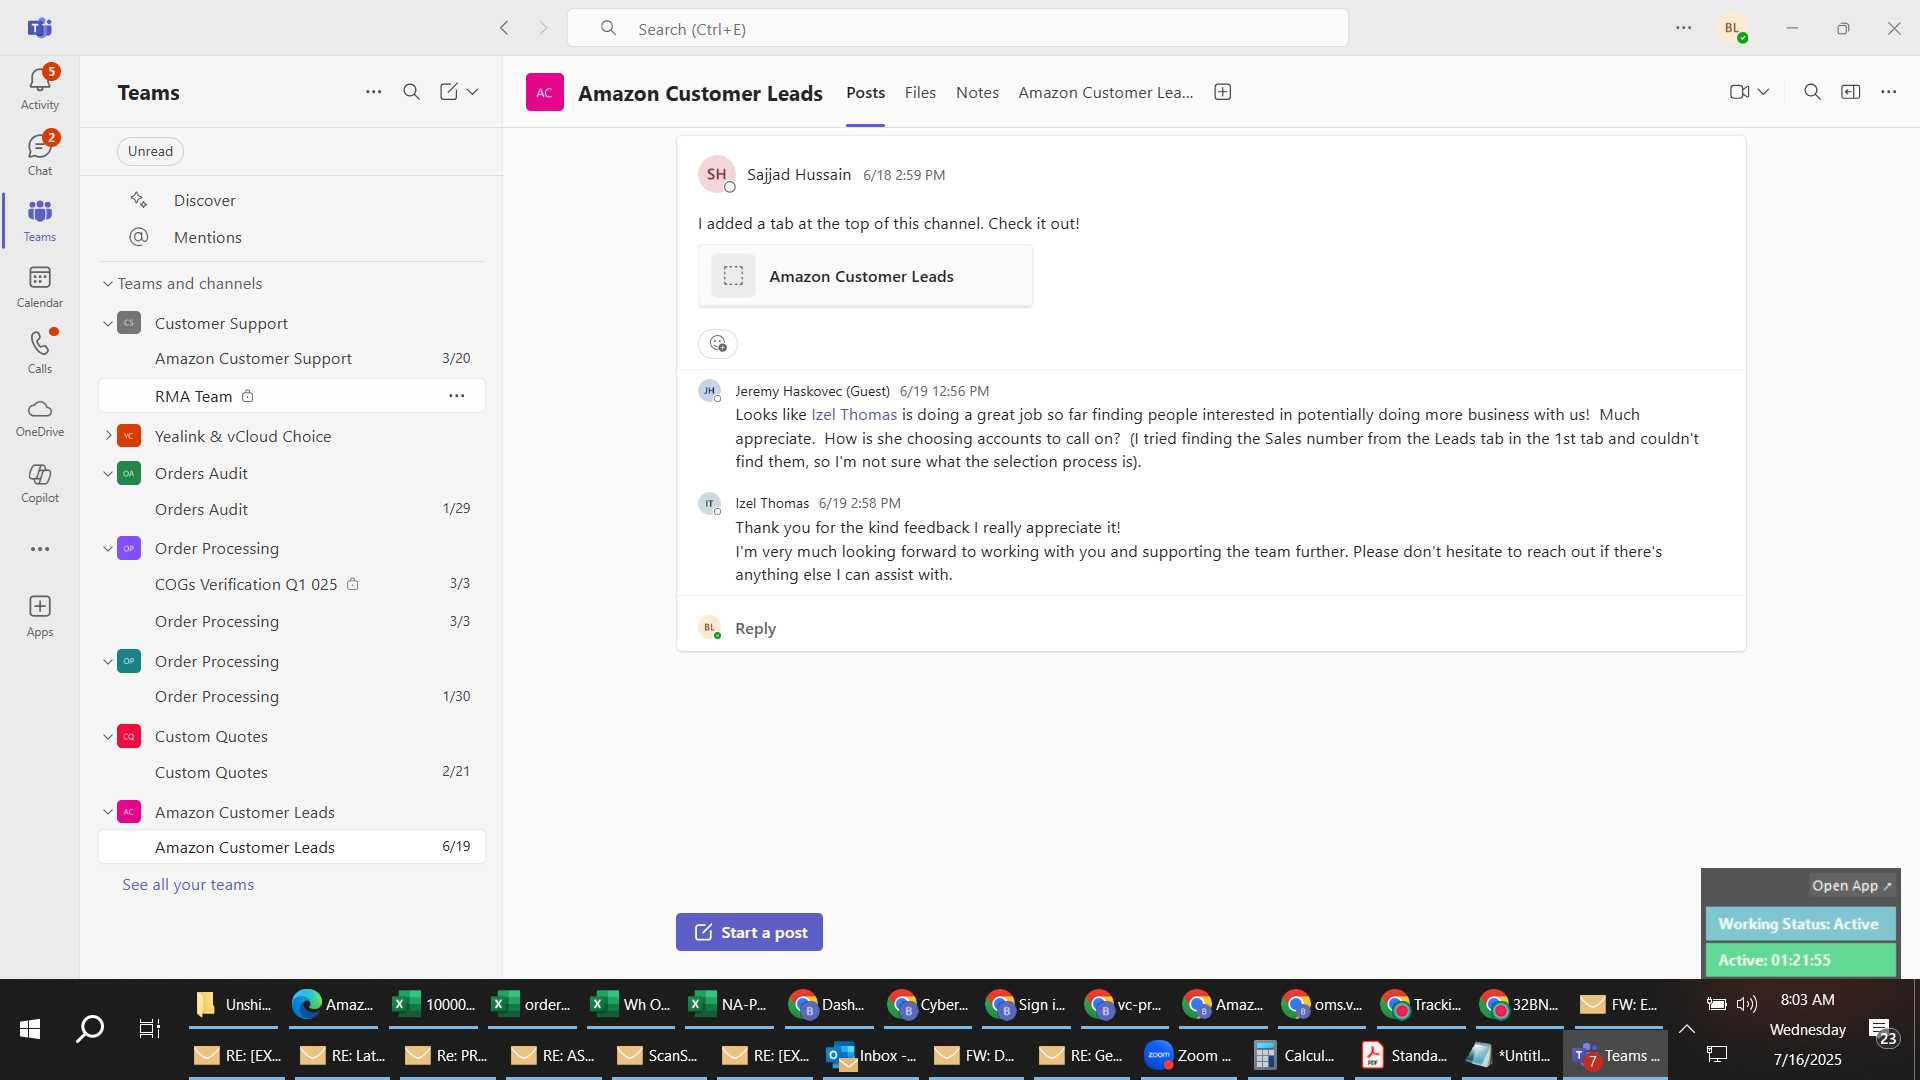Open the BL profile avatar menu

pos(1733,28)
